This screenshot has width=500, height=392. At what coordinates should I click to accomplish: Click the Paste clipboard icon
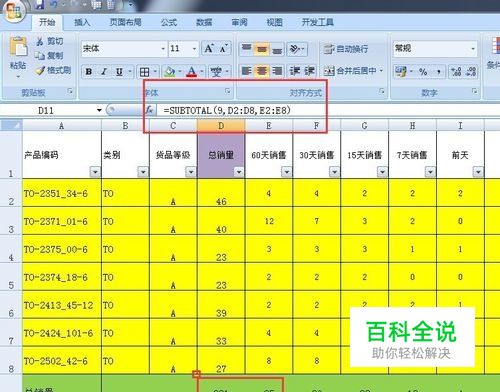18,47
